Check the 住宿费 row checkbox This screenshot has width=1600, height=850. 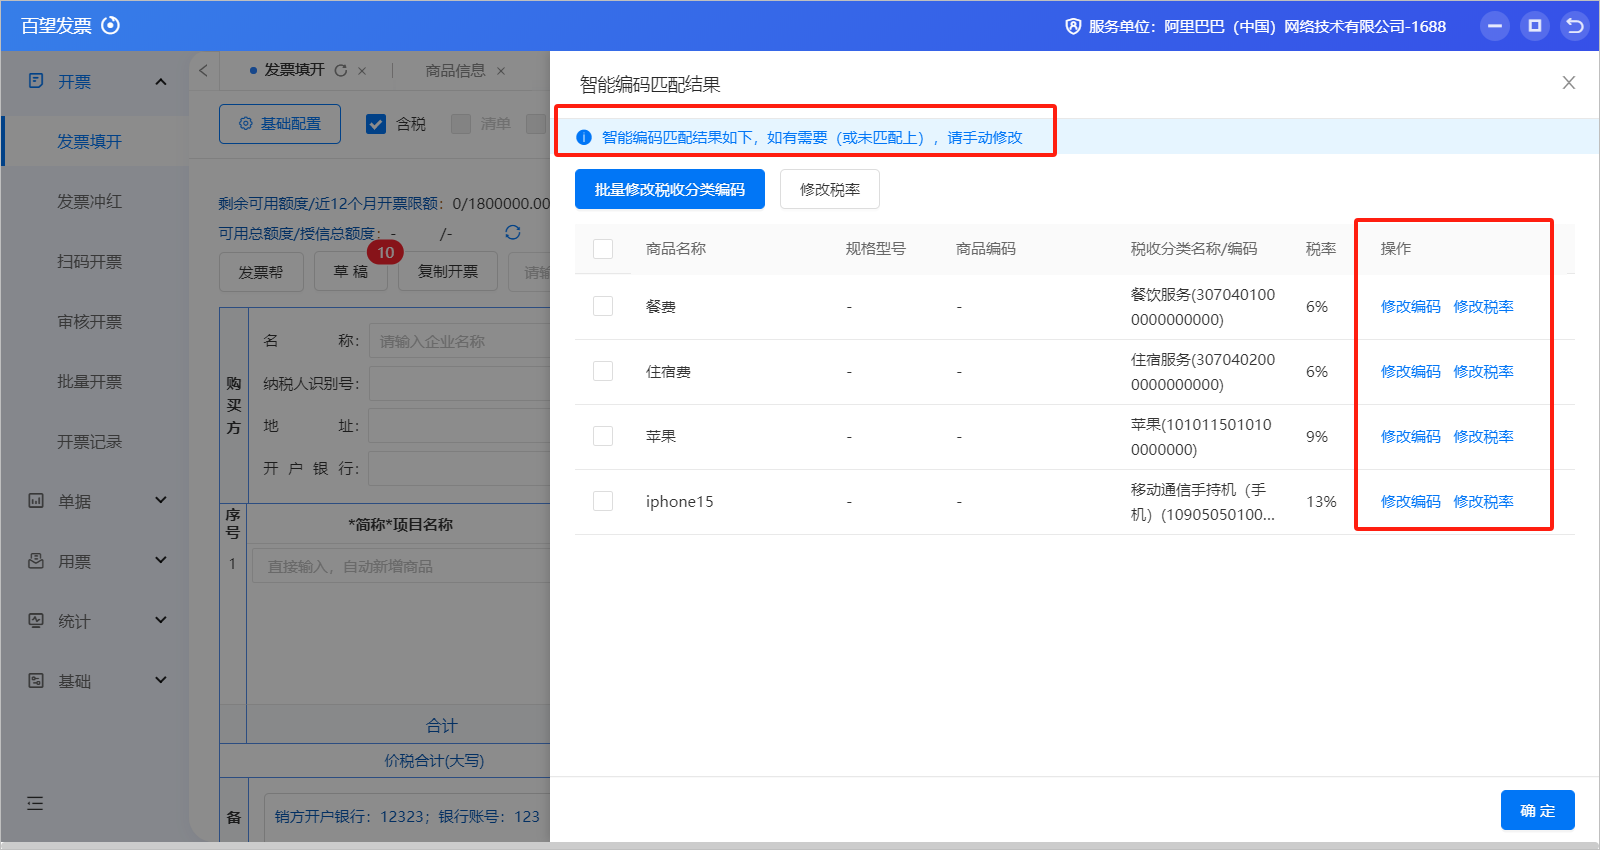[603, 371]
